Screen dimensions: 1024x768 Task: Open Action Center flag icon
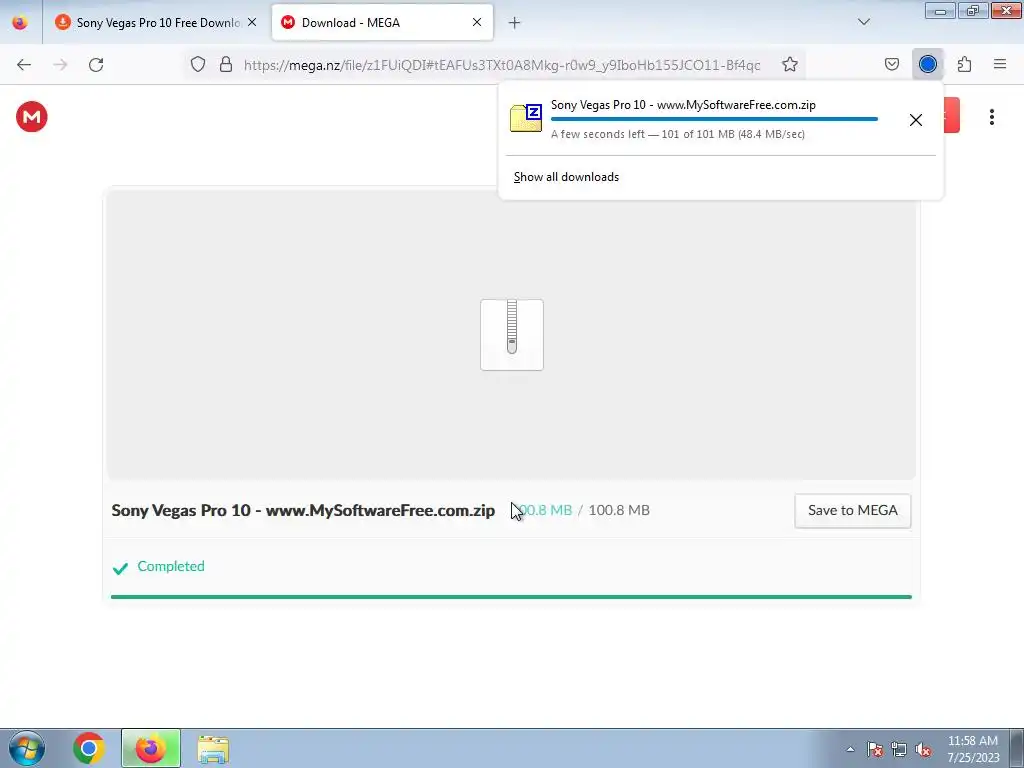[x=874, y=750]
